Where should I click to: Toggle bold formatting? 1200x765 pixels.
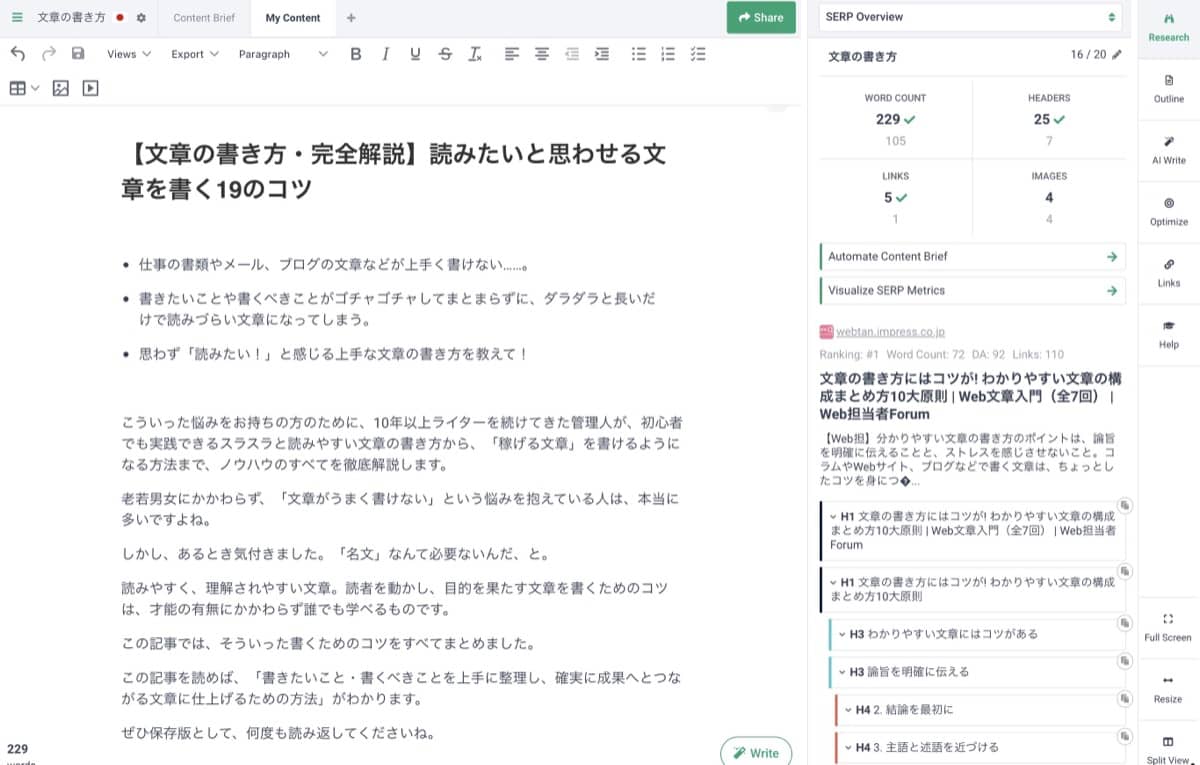coord(356,54)
